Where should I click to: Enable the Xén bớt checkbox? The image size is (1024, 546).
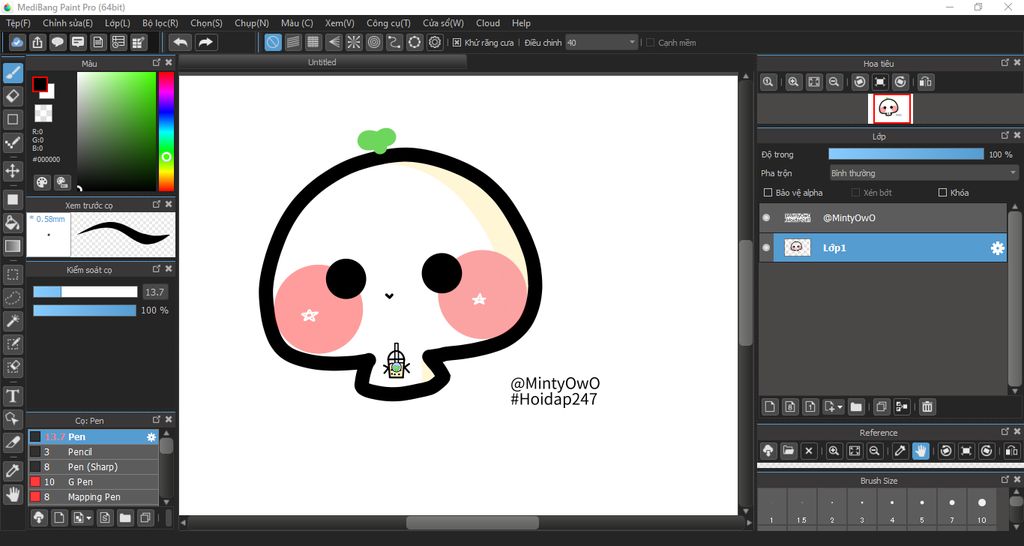point(856,193)
